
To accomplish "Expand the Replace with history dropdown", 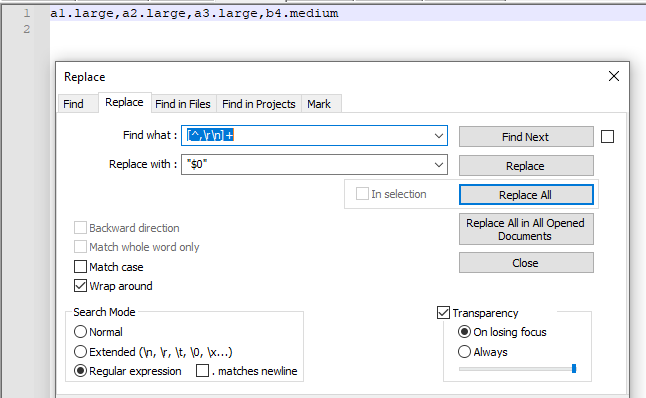I will [x=439, y=164].
